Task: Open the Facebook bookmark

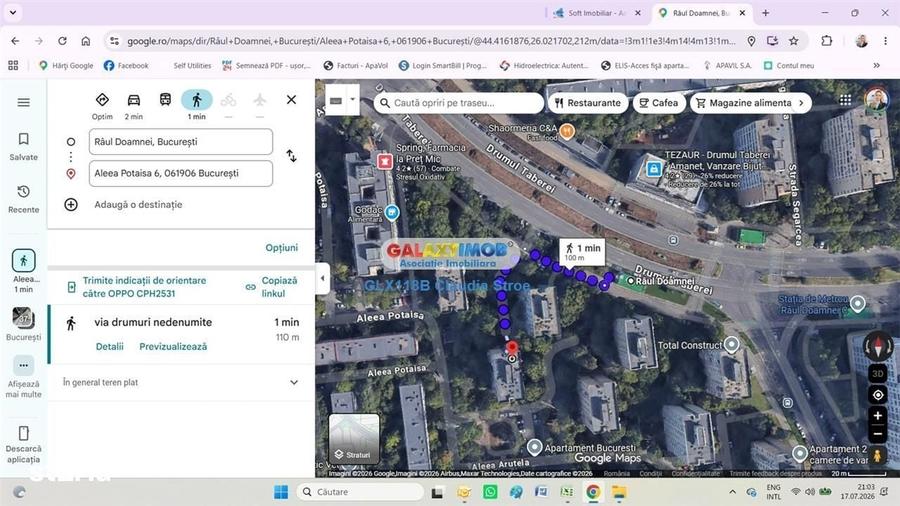Action: pos(126,65)
